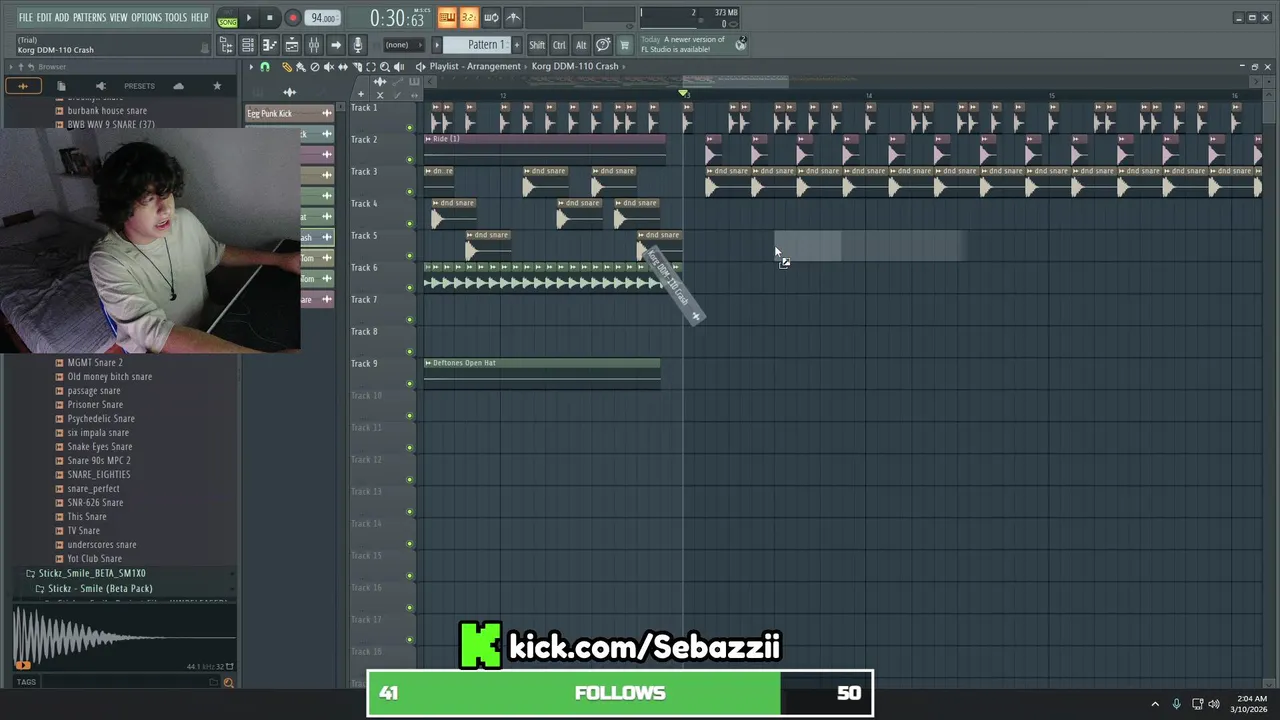Open Windows volume tray icon
This screenshot has width=1280, height=720.
[x=1214, y=704]
